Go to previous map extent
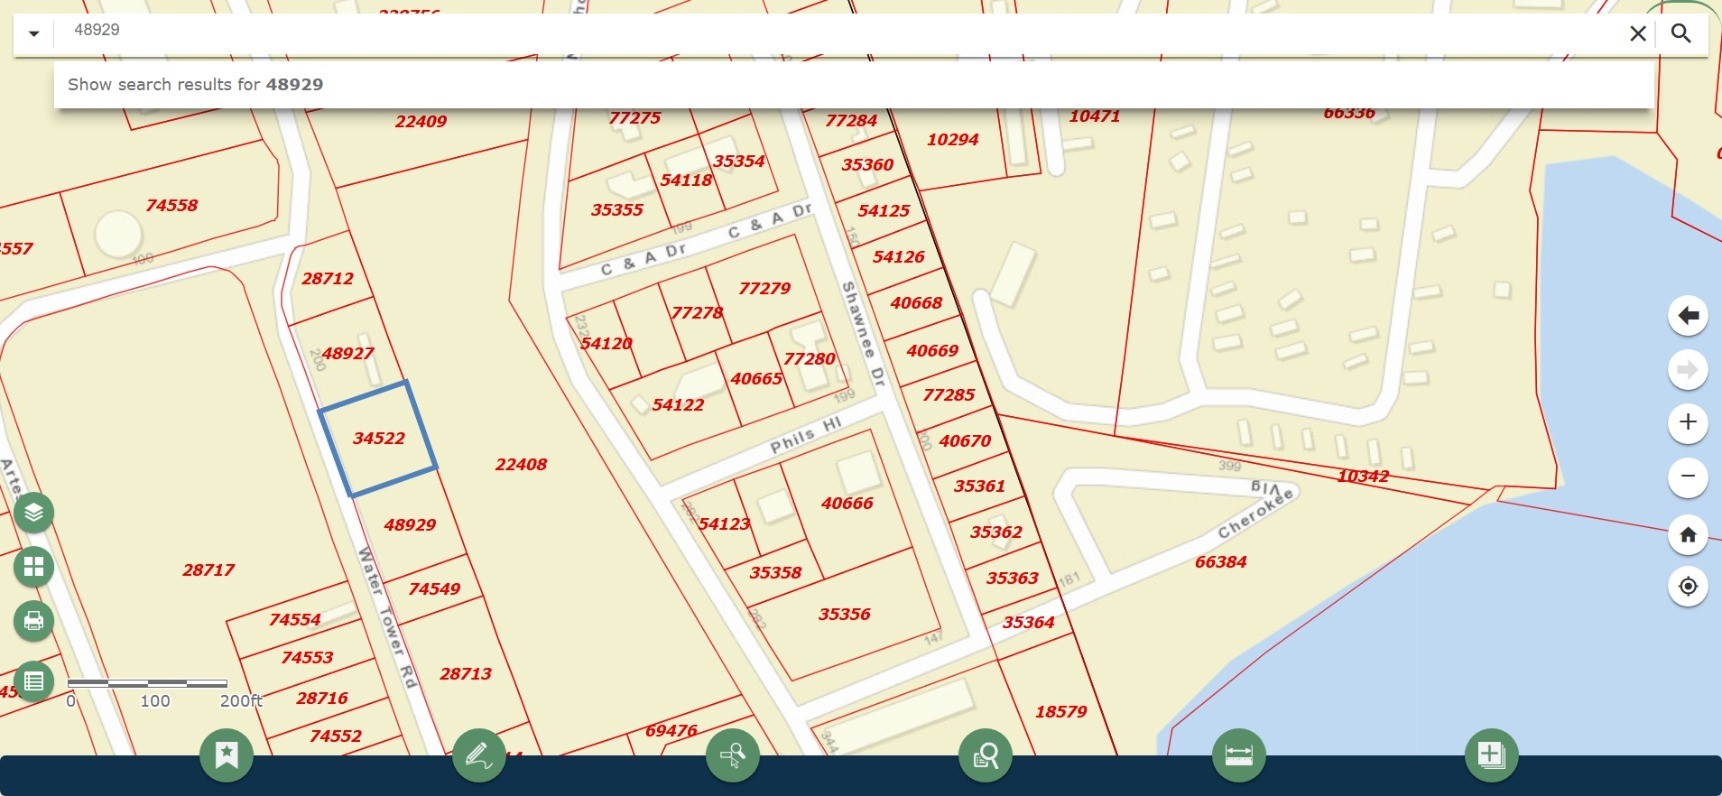 (1688, 316)
